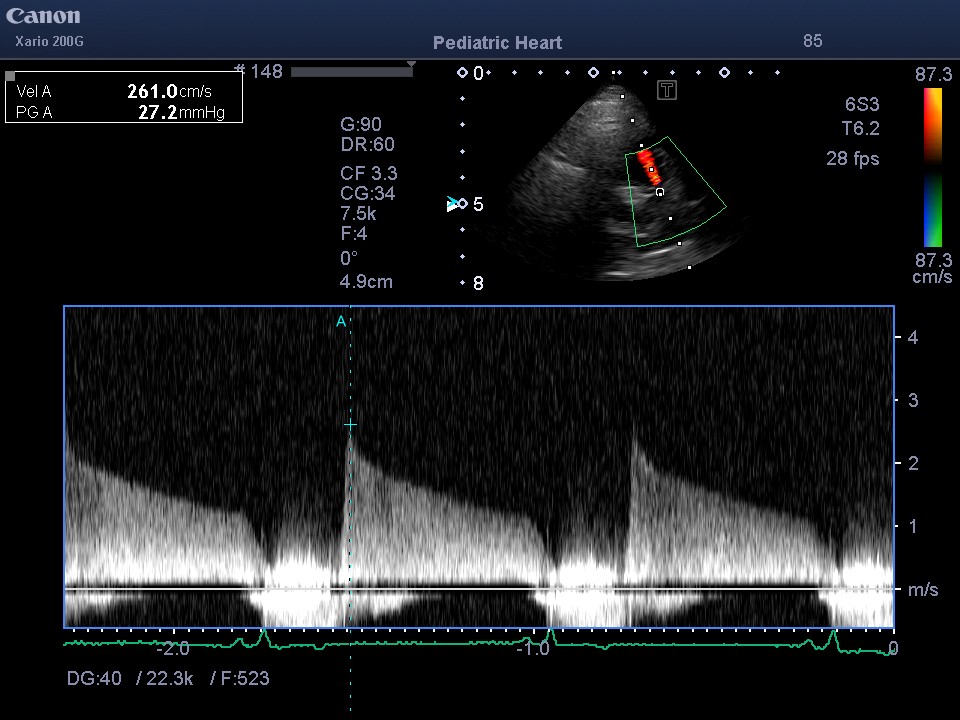Screen dimensions: 960x720
Task: Click the '3' mark on velocity scale
Action: pyautogui.click(x=913, y=400)
